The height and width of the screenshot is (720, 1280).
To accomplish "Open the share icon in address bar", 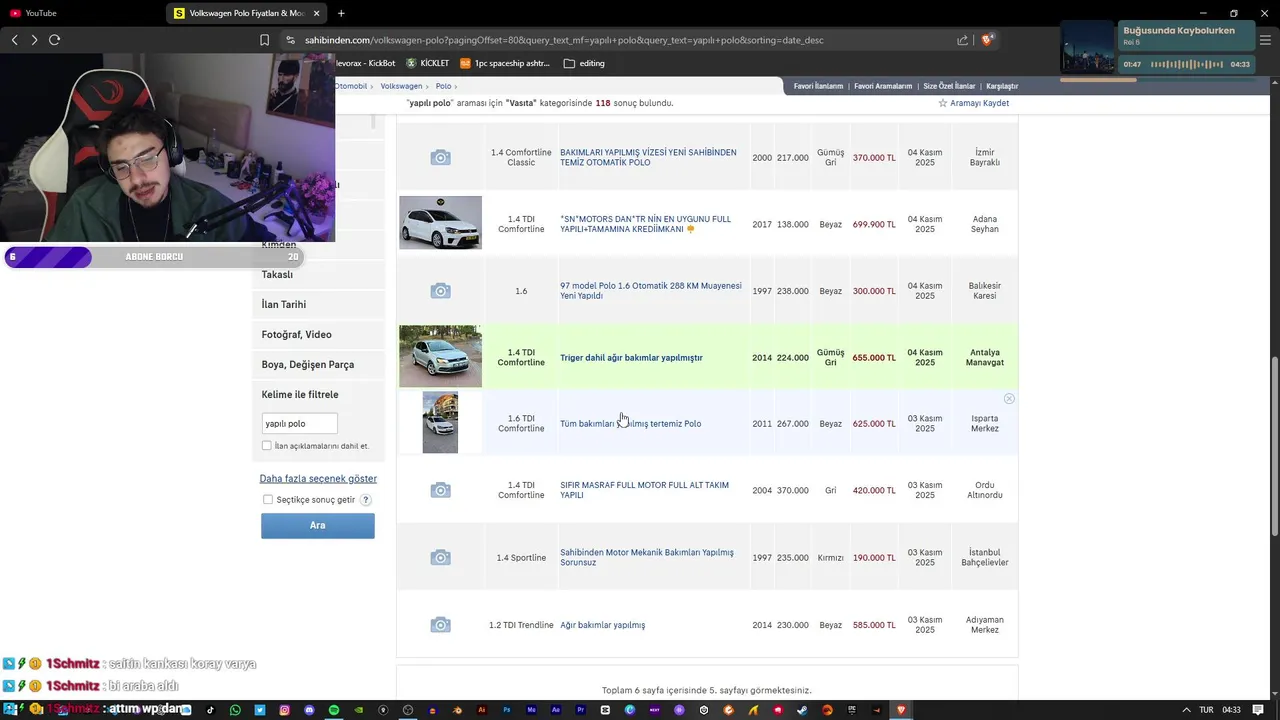I will (962, 40).
